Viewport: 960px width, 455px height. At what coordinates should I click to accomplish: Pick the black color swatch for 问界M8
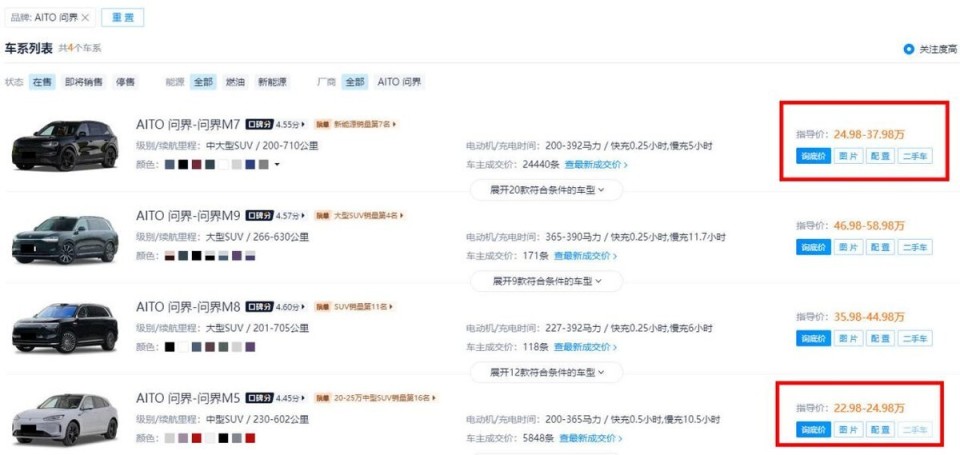[x=170, y=347]
